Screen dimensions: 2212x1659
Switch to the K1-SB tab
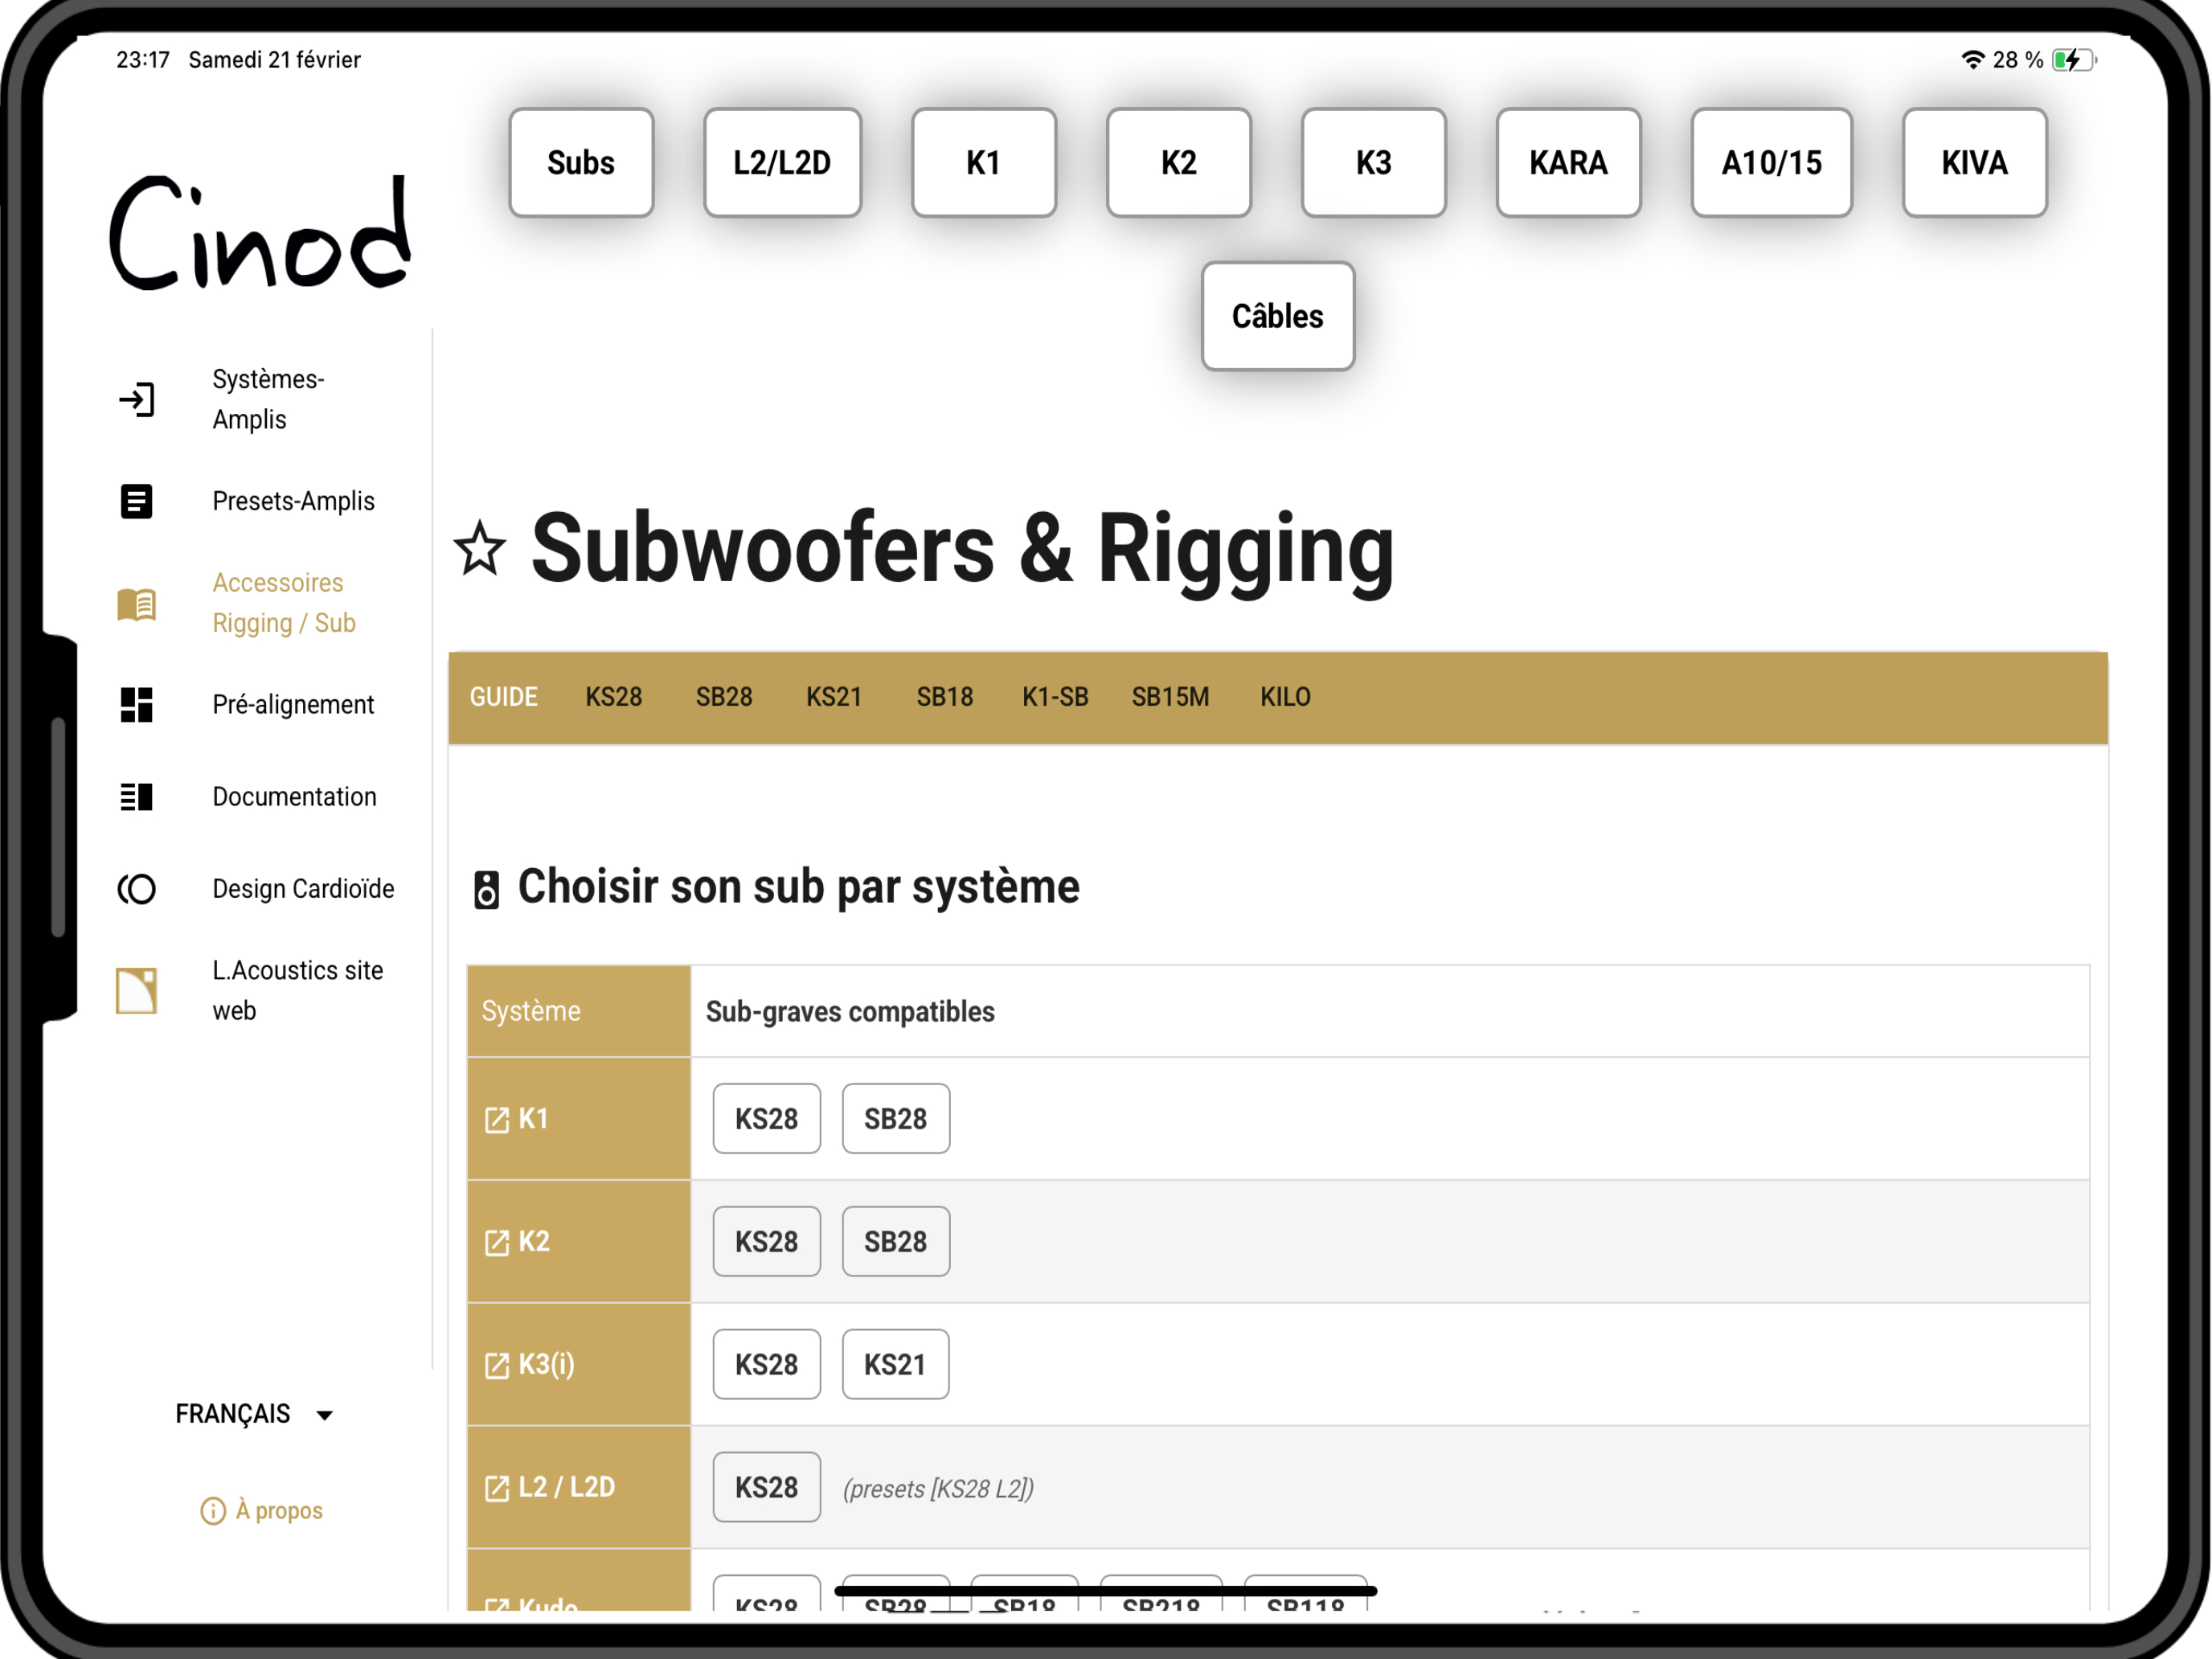click(x=1055, y=697)
